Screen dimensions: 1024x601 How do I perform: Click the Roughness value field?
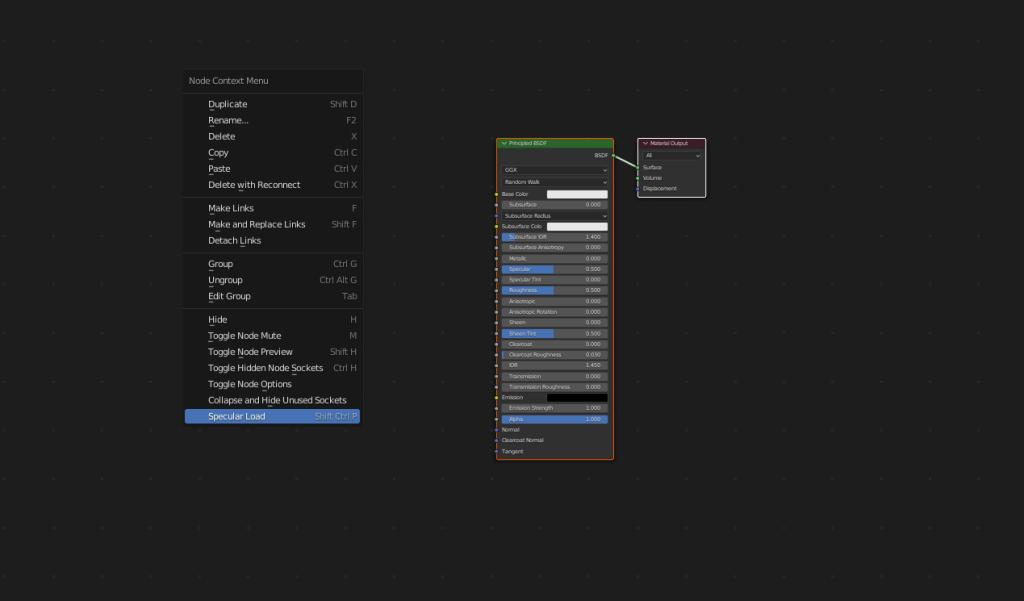tap(555, 290)
